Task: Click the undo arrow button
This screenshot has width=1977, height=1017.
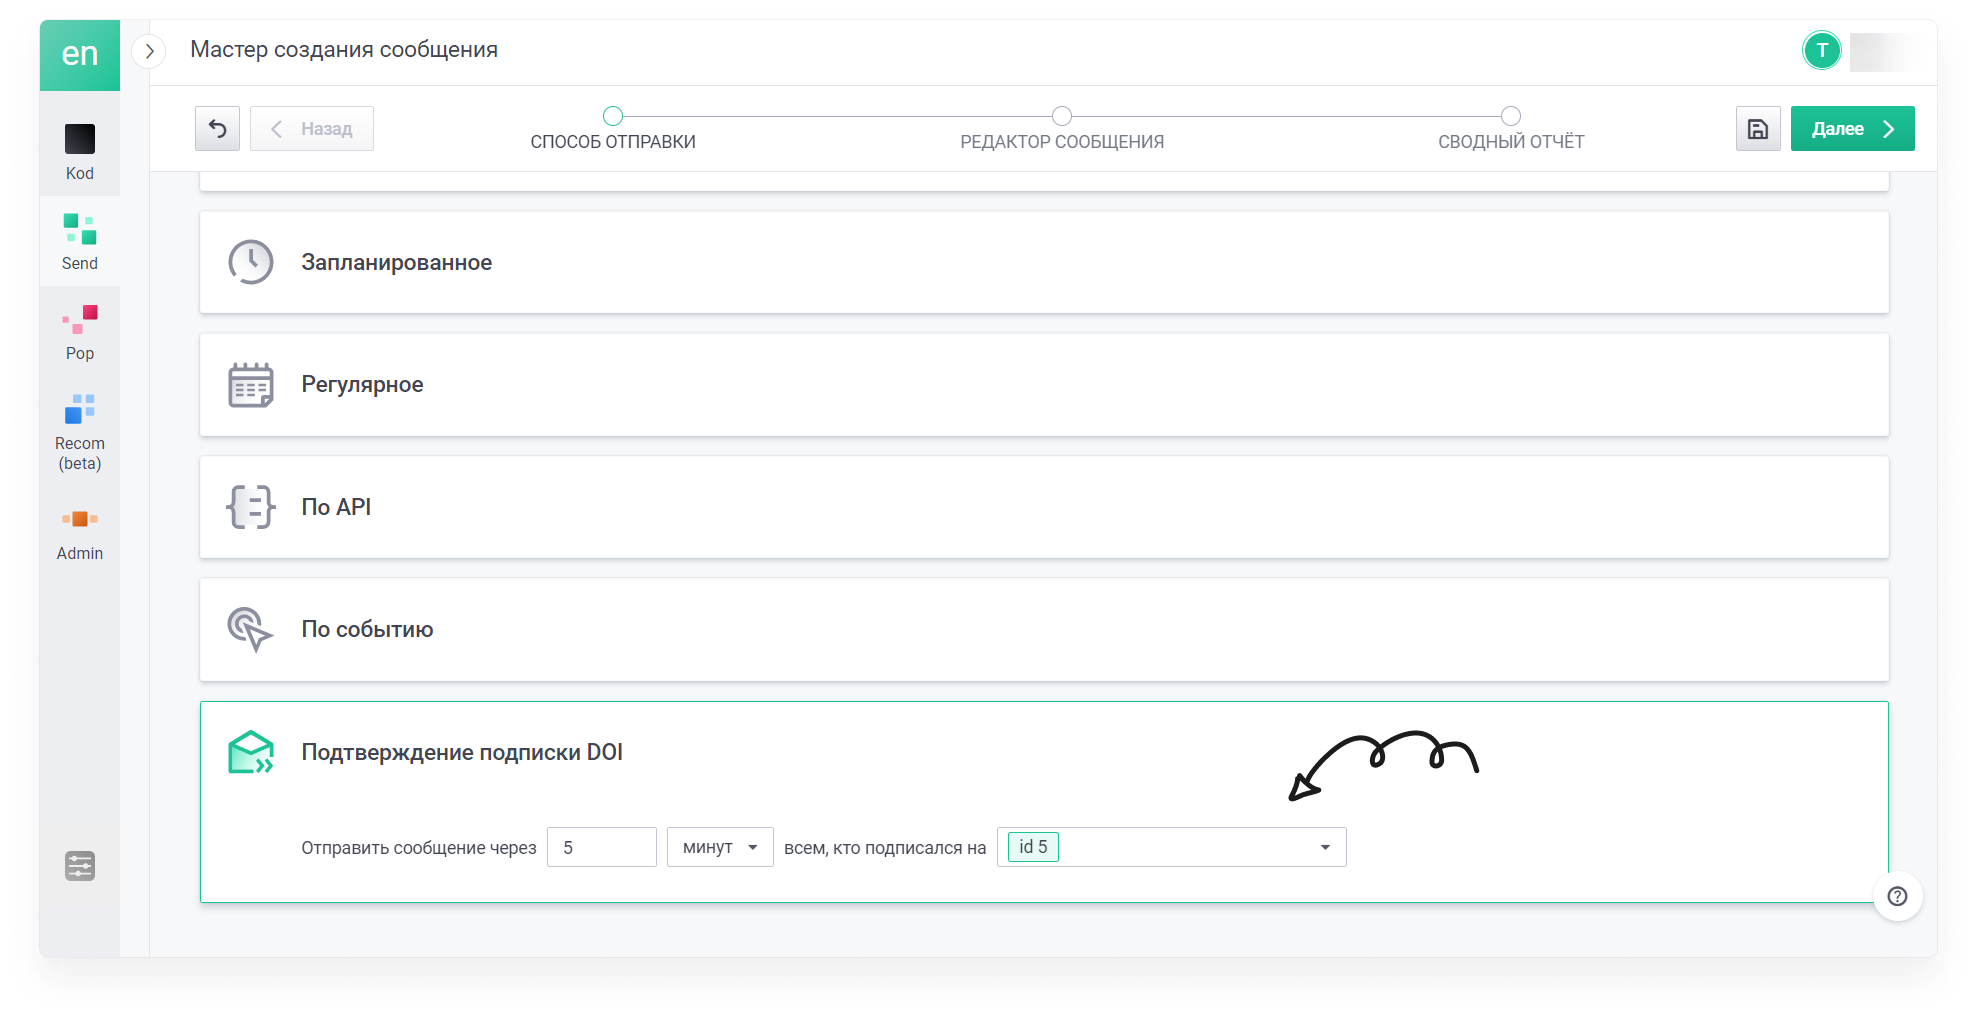Action: point(217,129)
